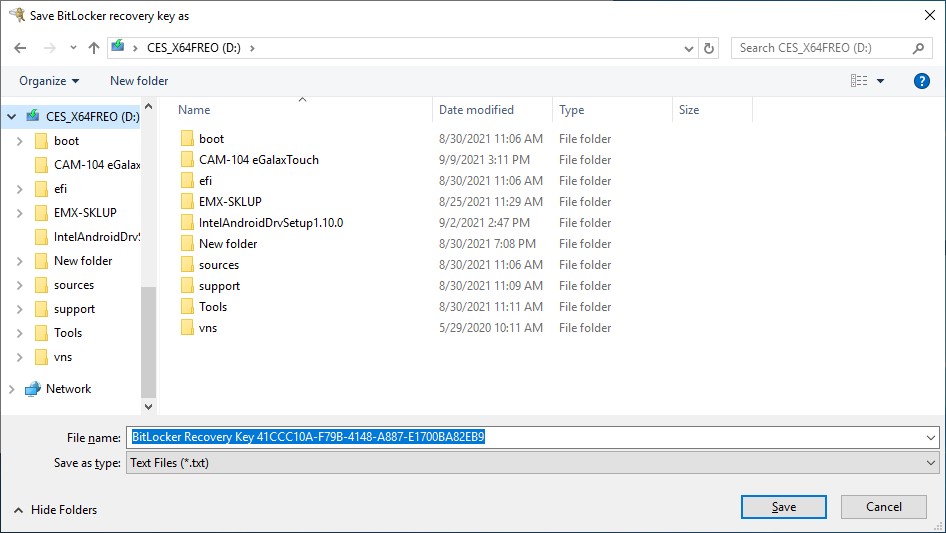Sort files by Date modified column
946x533 pixels.
point(476,110)
